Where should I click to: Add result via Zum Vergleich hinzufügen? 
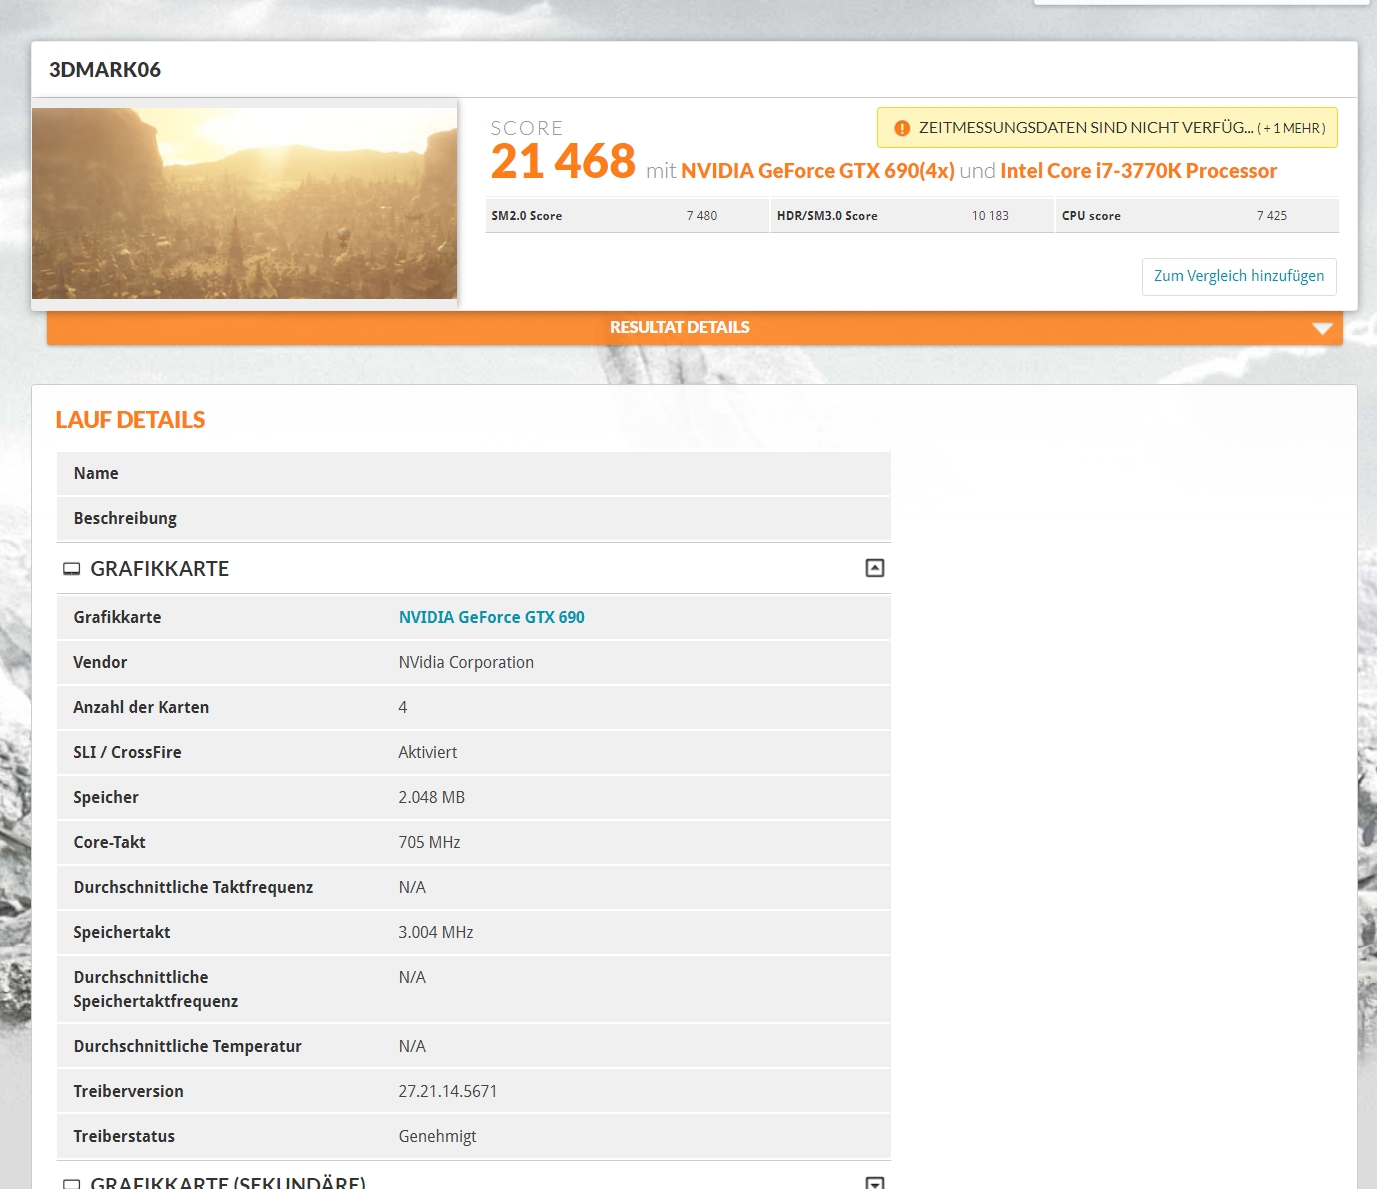(1239, 276)
